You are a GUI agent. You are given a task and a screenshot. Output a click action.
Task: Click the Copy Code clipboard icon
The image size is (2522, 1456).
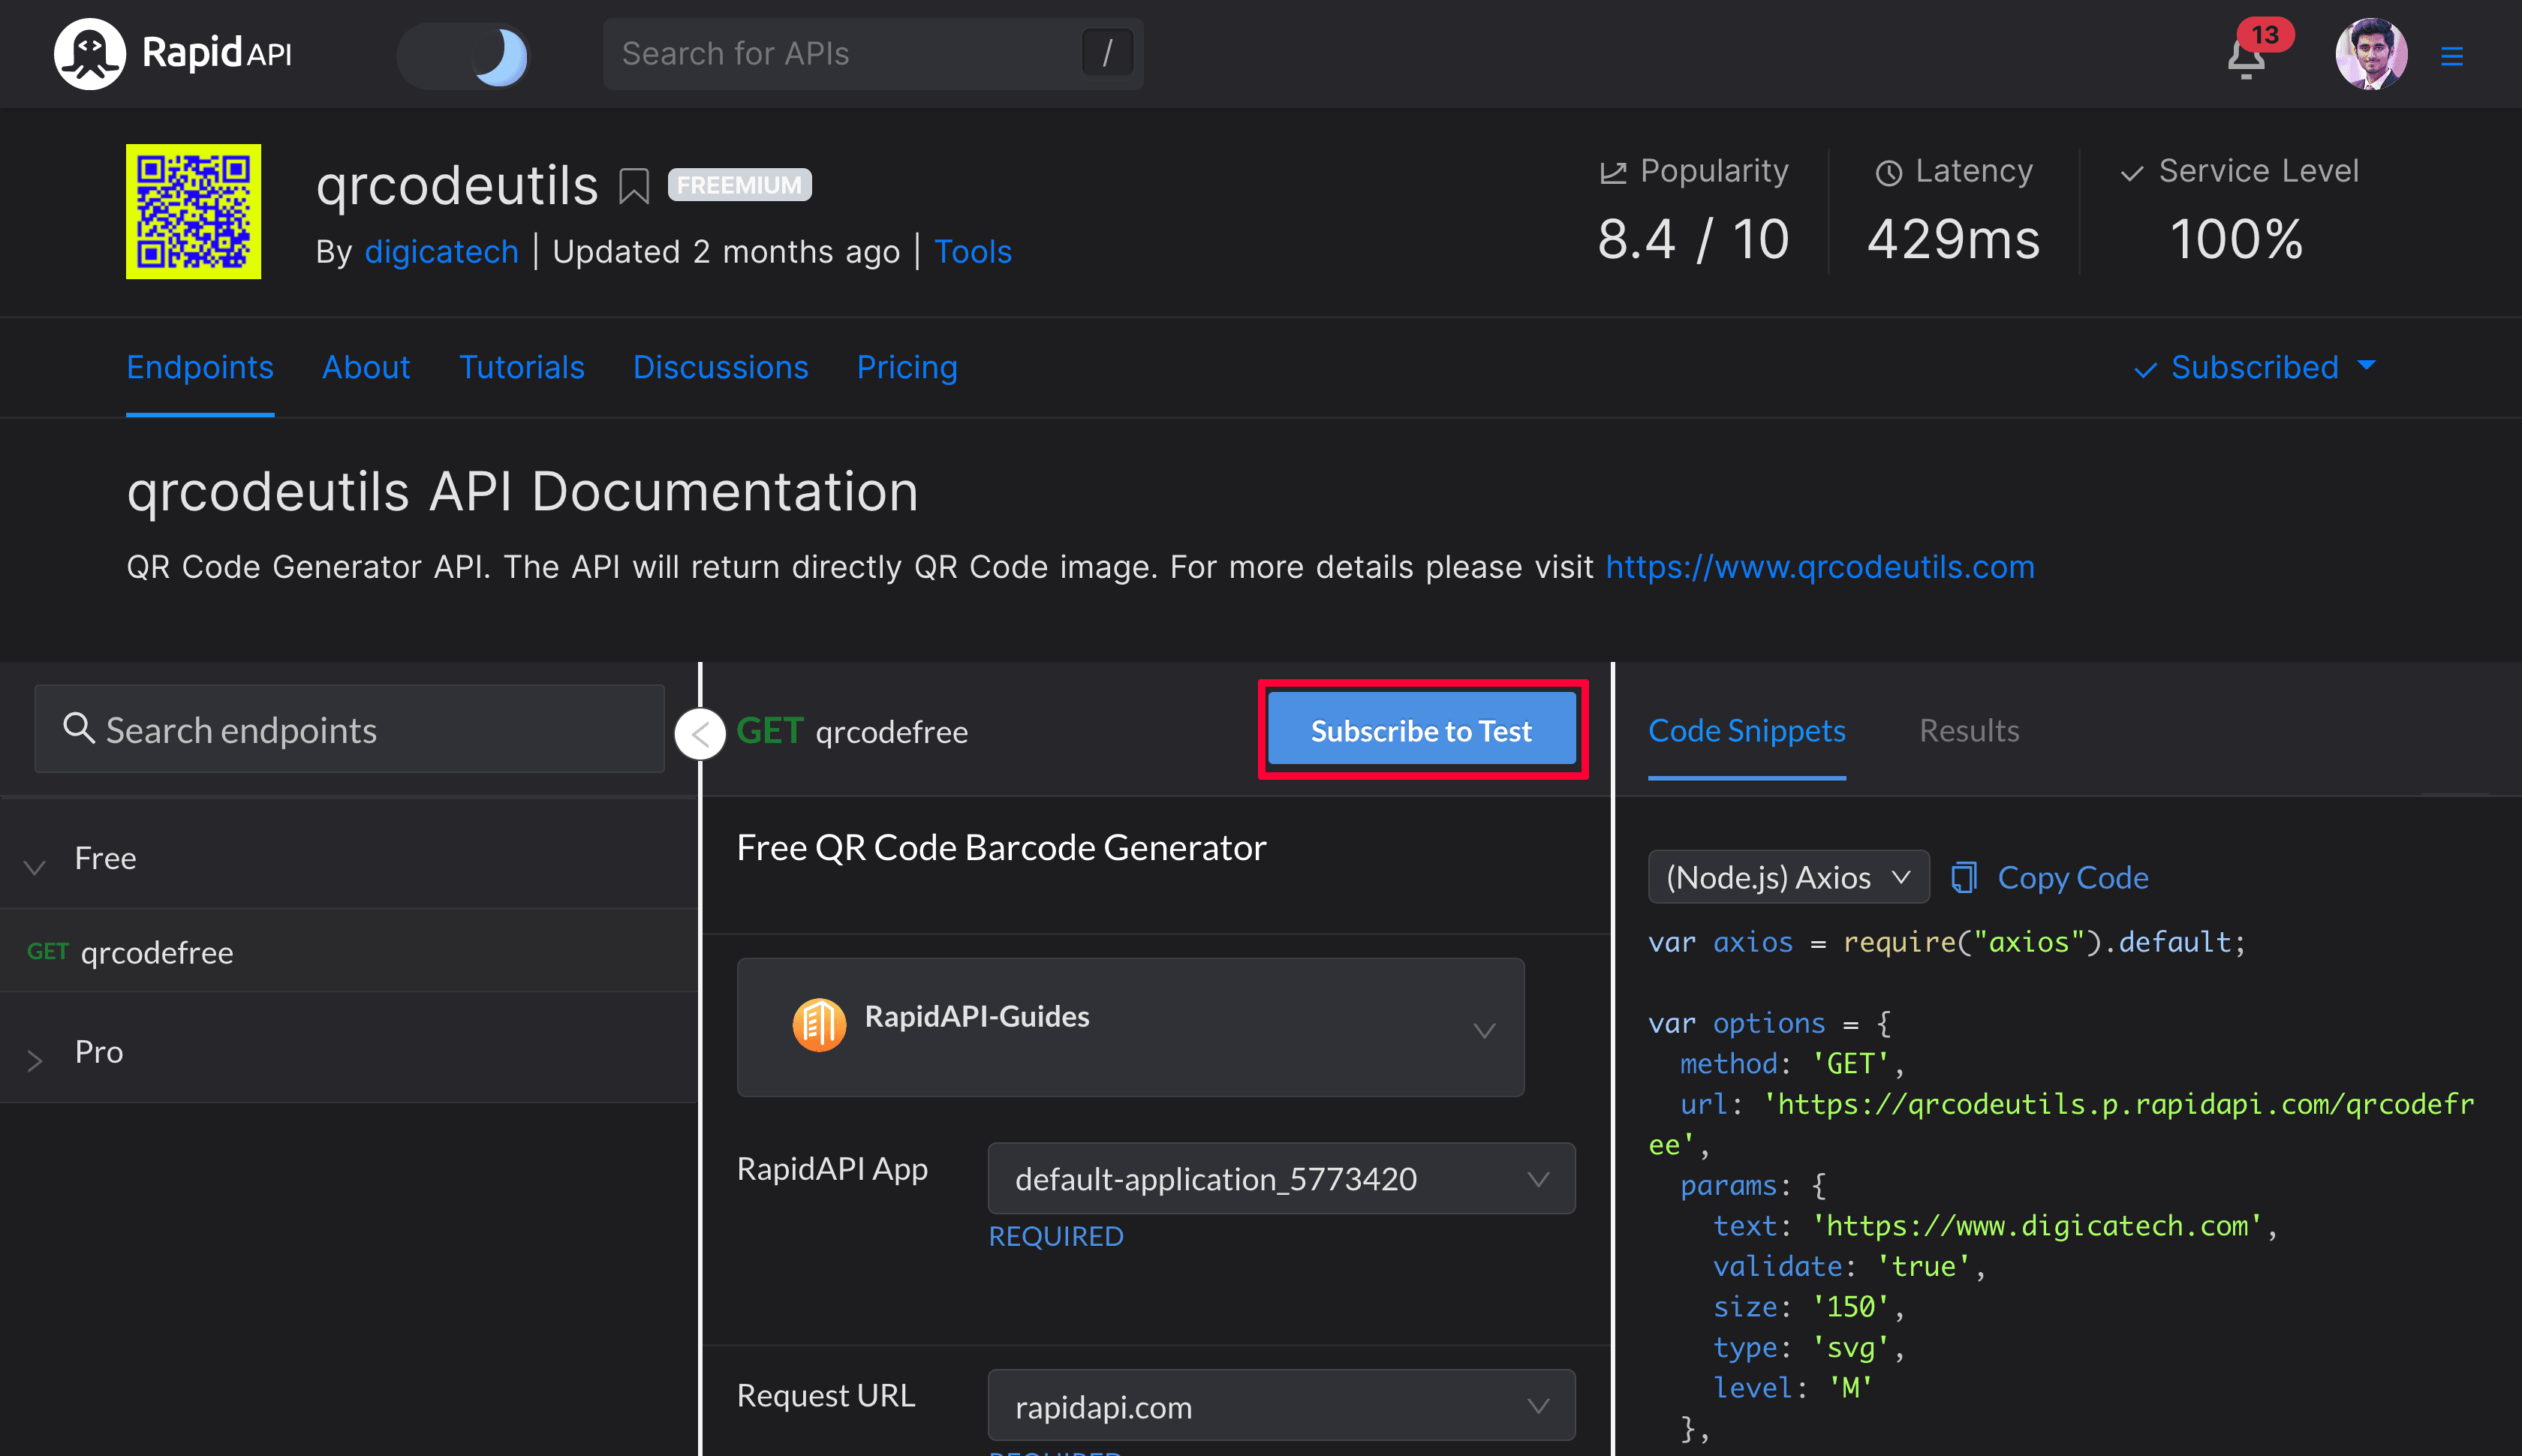(1964, 877)
